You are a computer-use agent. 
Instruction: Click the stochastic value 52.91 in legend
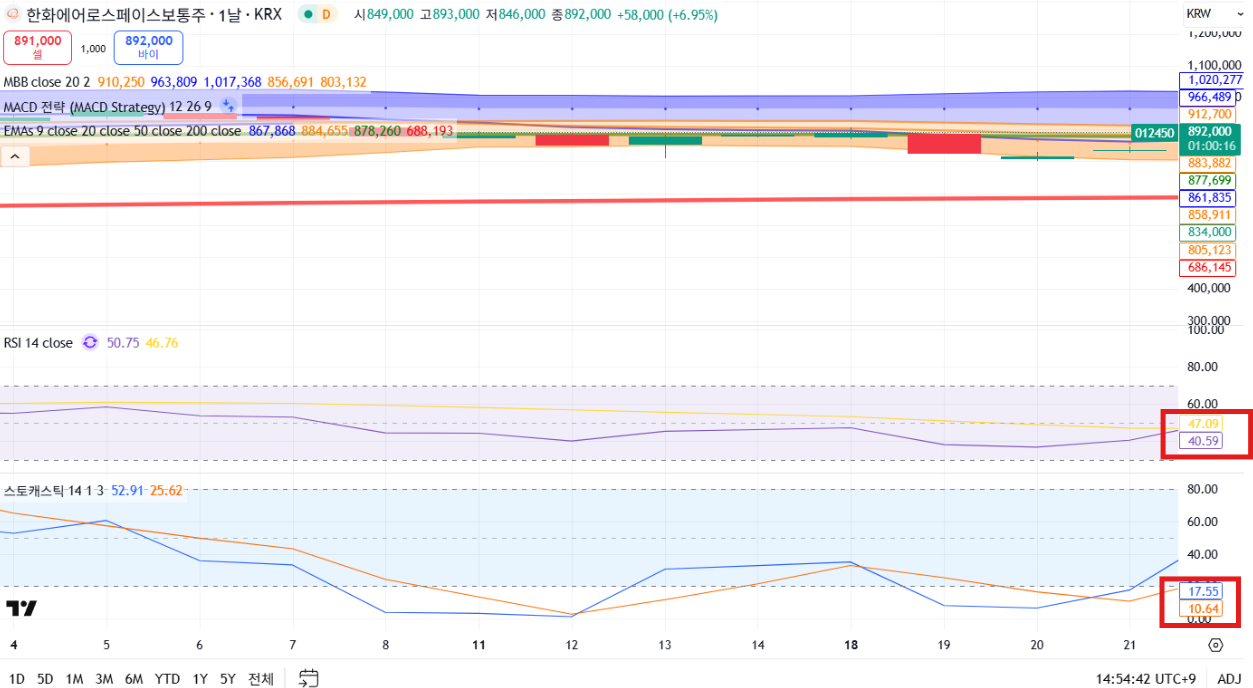(127, 491)
